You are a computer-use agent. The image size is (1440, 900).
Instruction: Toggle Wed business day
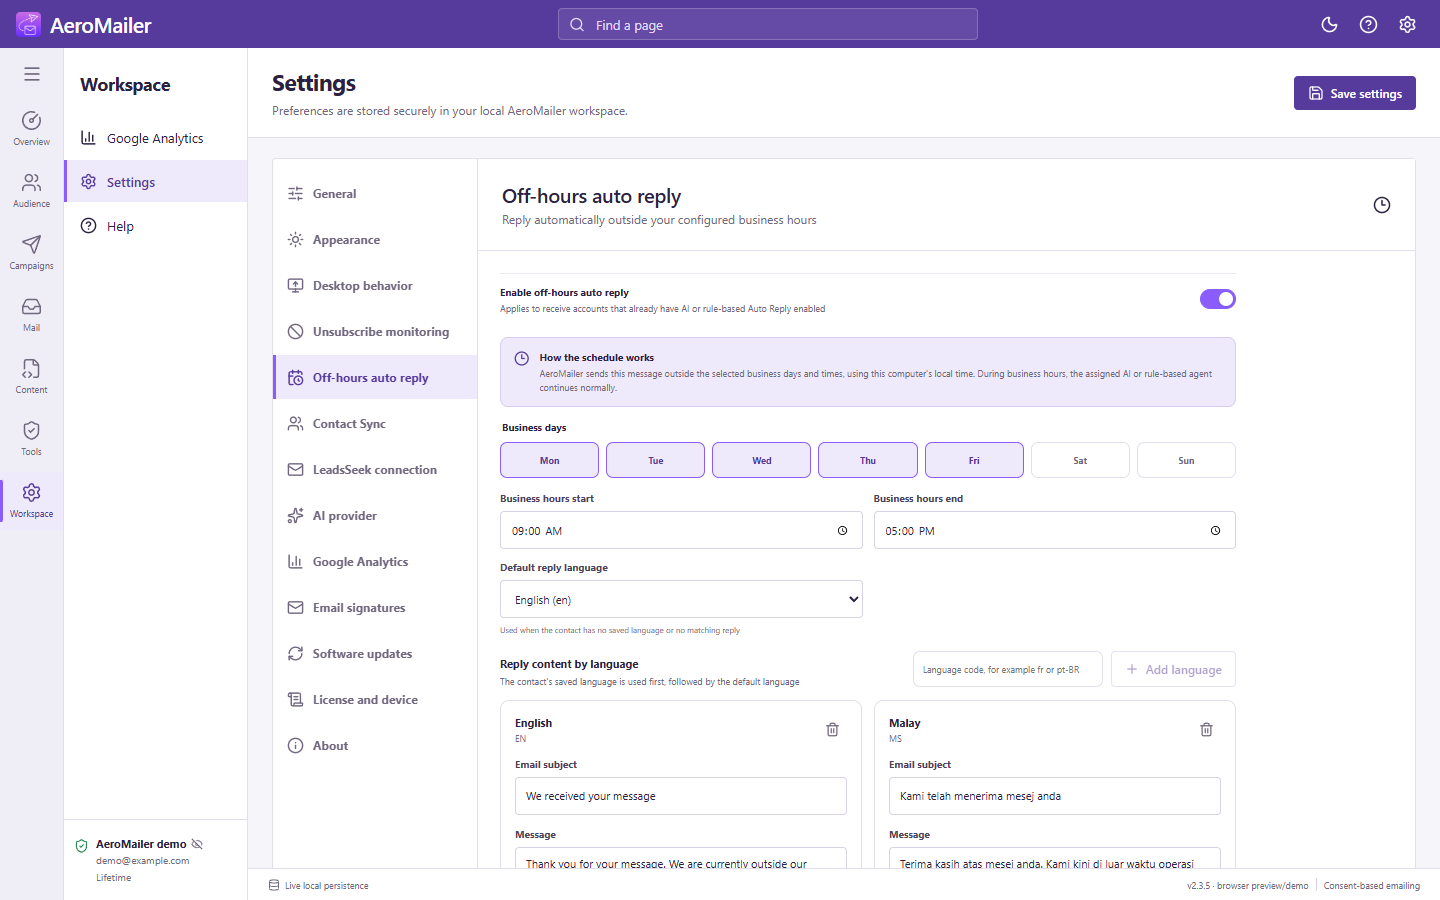click(x=761, y=460)
